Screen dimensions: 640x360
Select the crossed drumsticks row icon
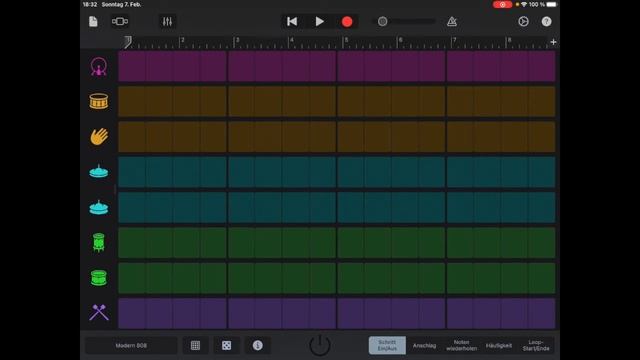99,313
